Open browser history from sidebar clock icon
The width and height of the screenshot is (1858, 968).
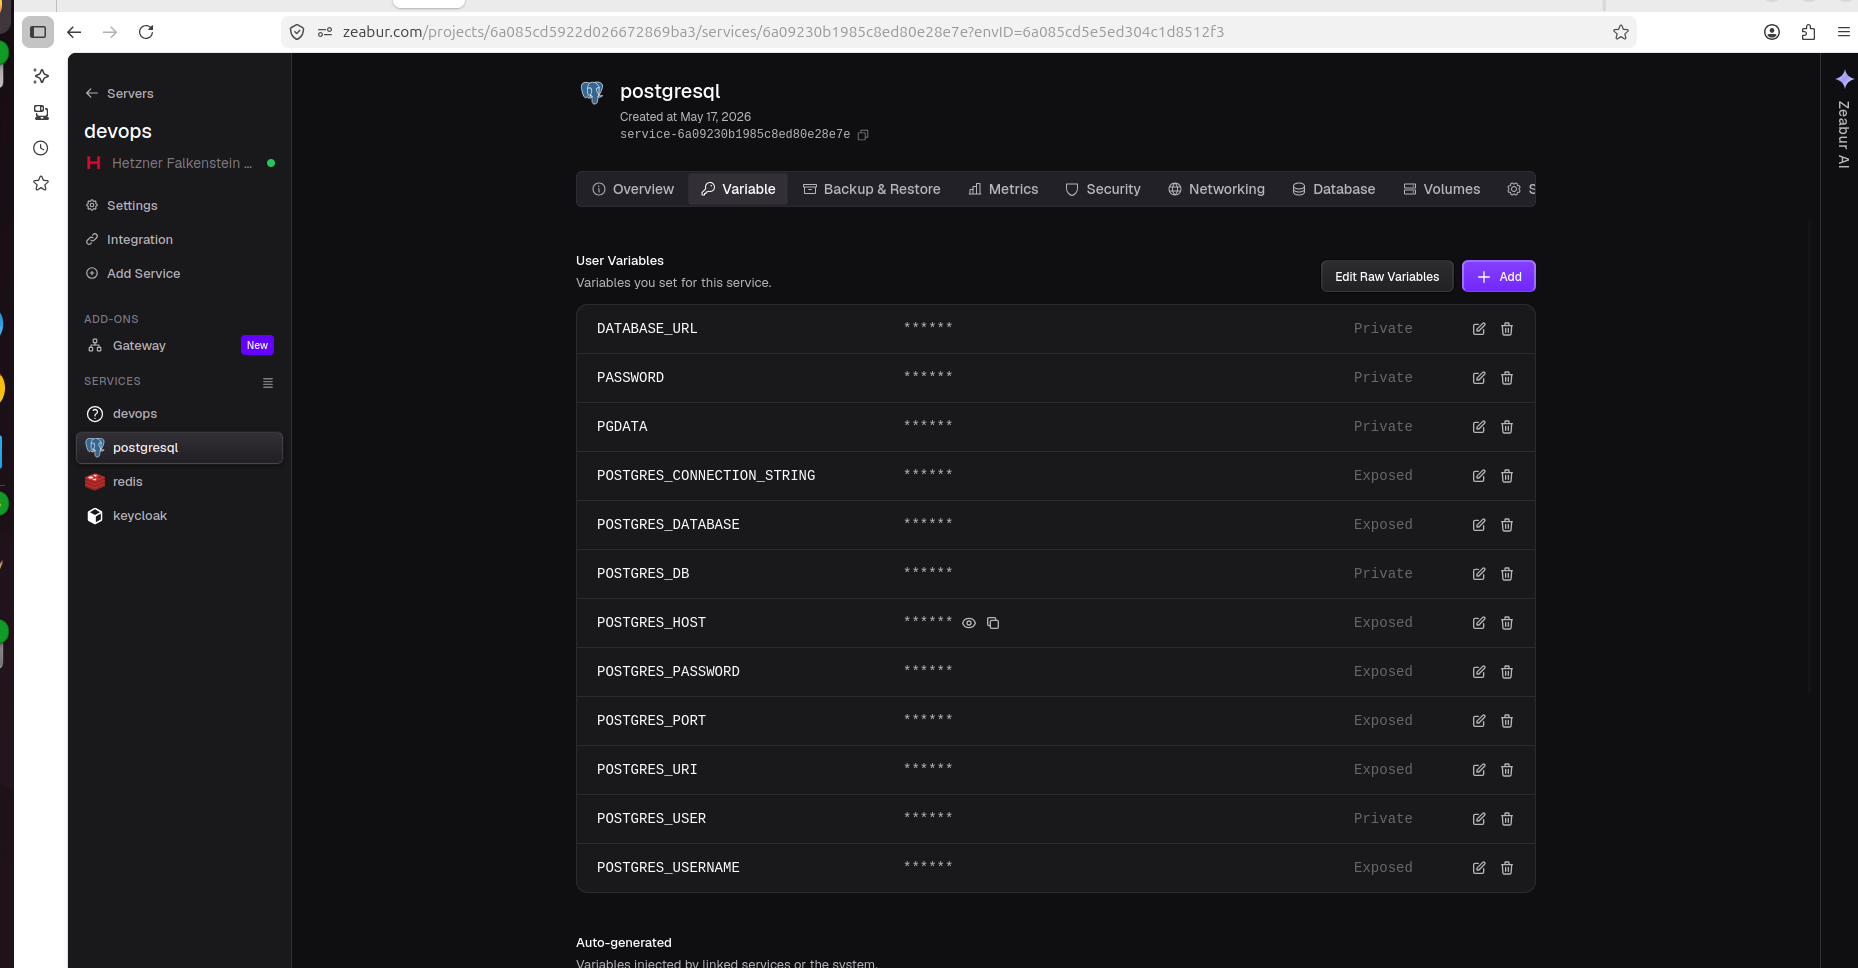pyautogui.click(x=41, y=148)
